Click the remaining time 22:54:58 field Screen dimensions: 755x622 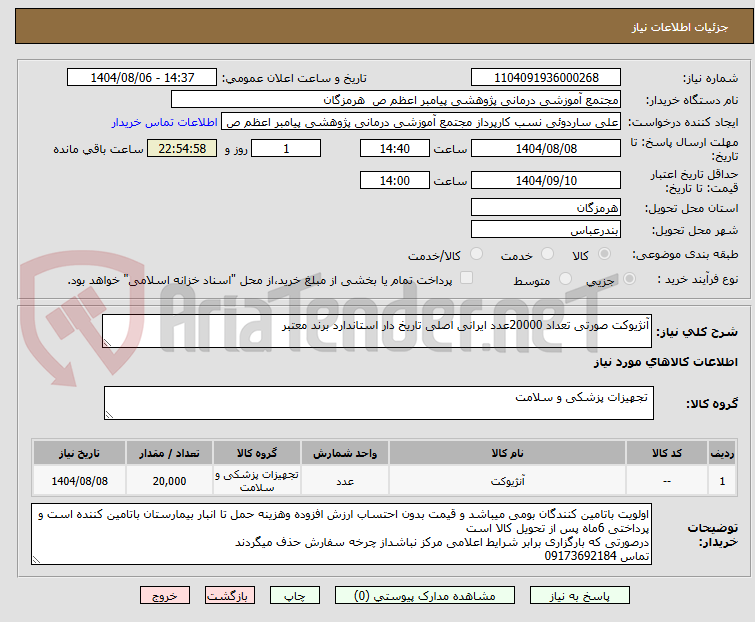(x=182, y=148)
